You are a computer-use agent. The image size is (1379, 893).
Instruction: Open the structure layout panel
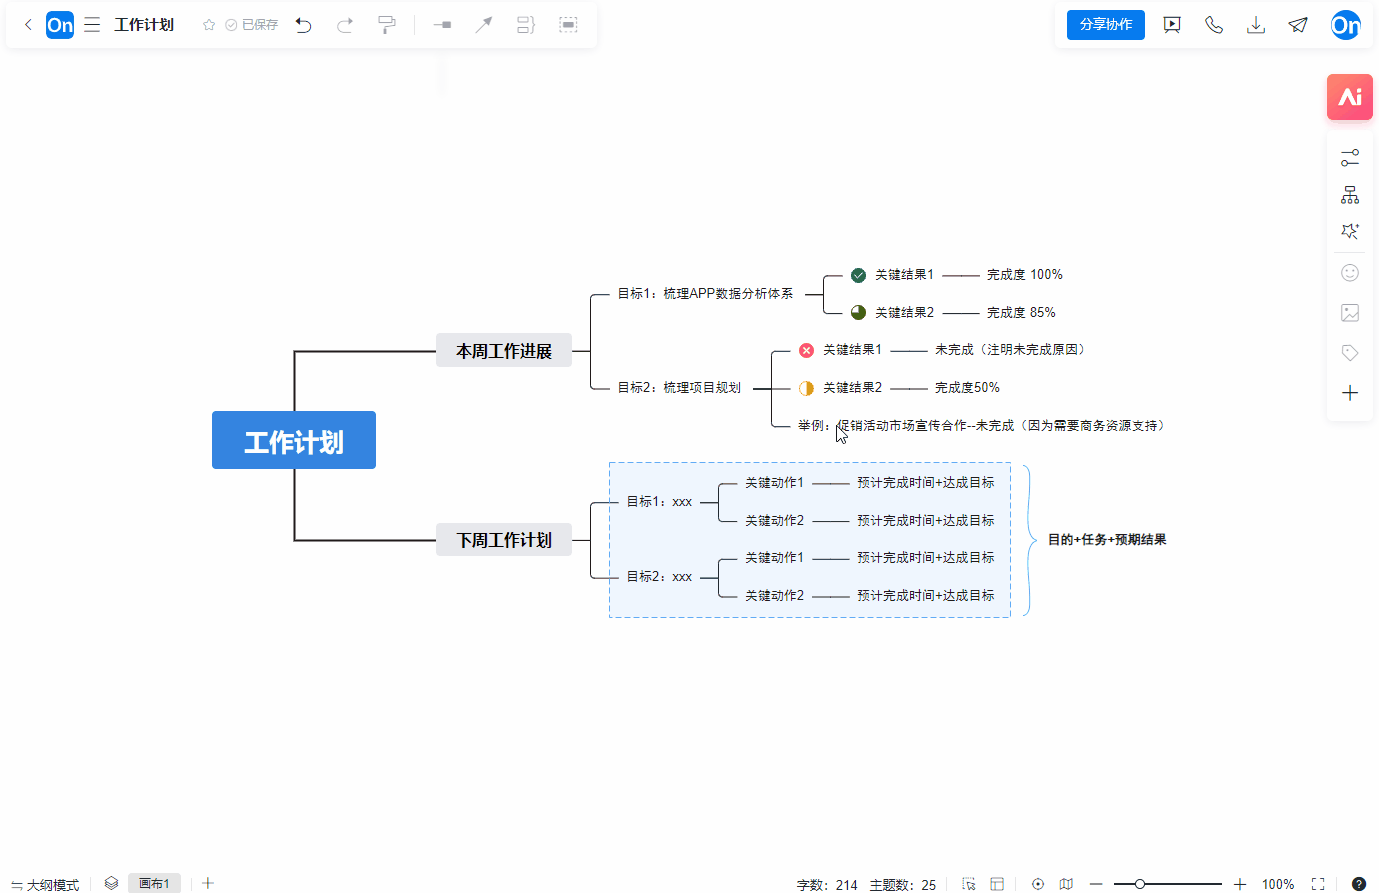point(1350,195)
